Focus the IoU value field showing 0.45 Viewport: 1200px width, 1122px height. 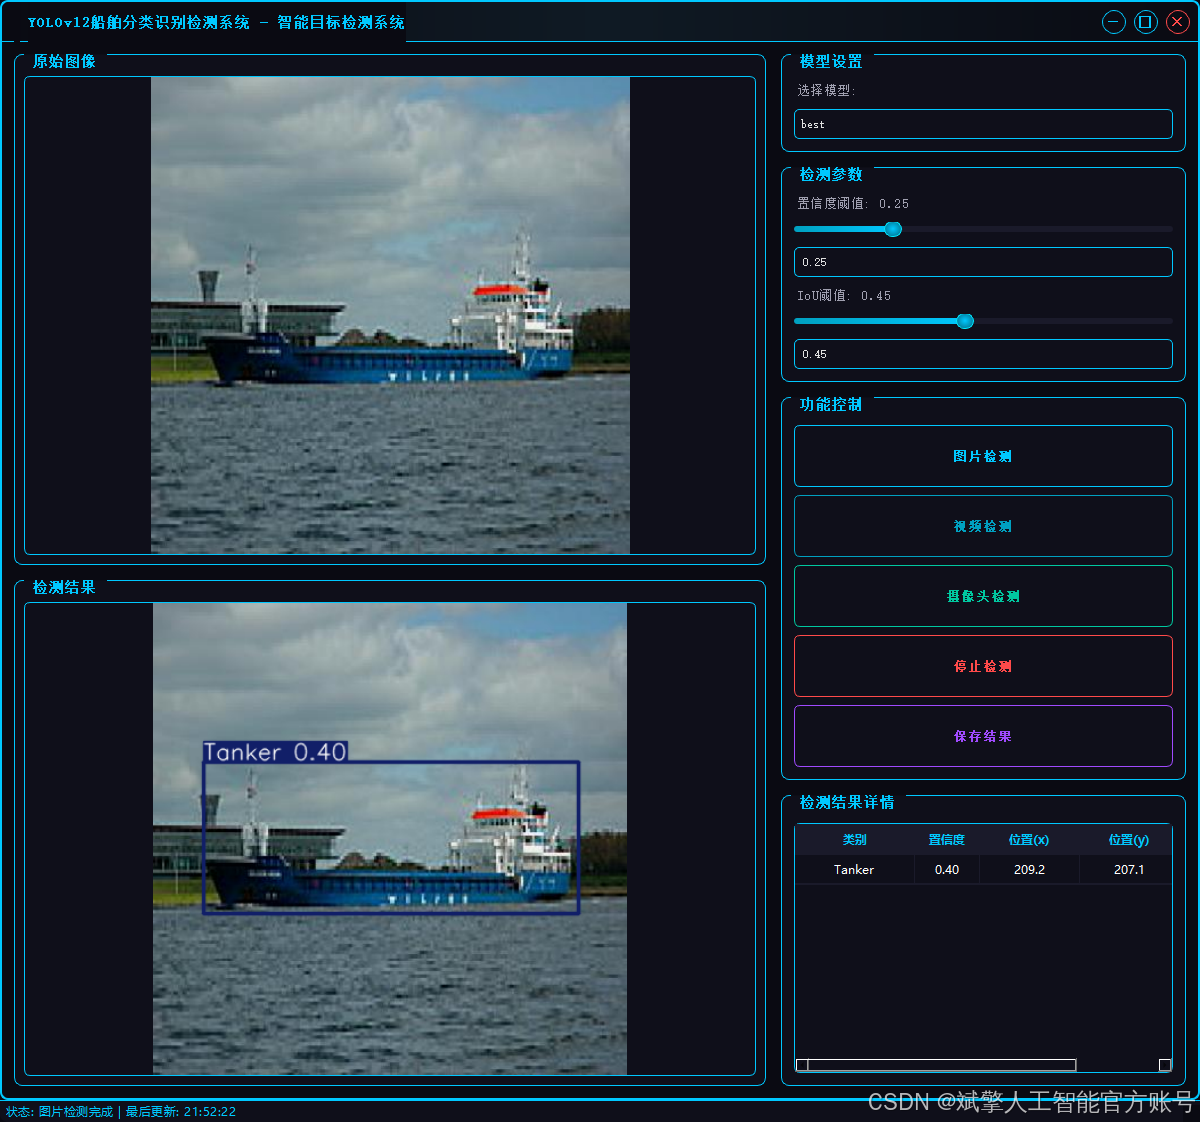[x=983, y=354]
